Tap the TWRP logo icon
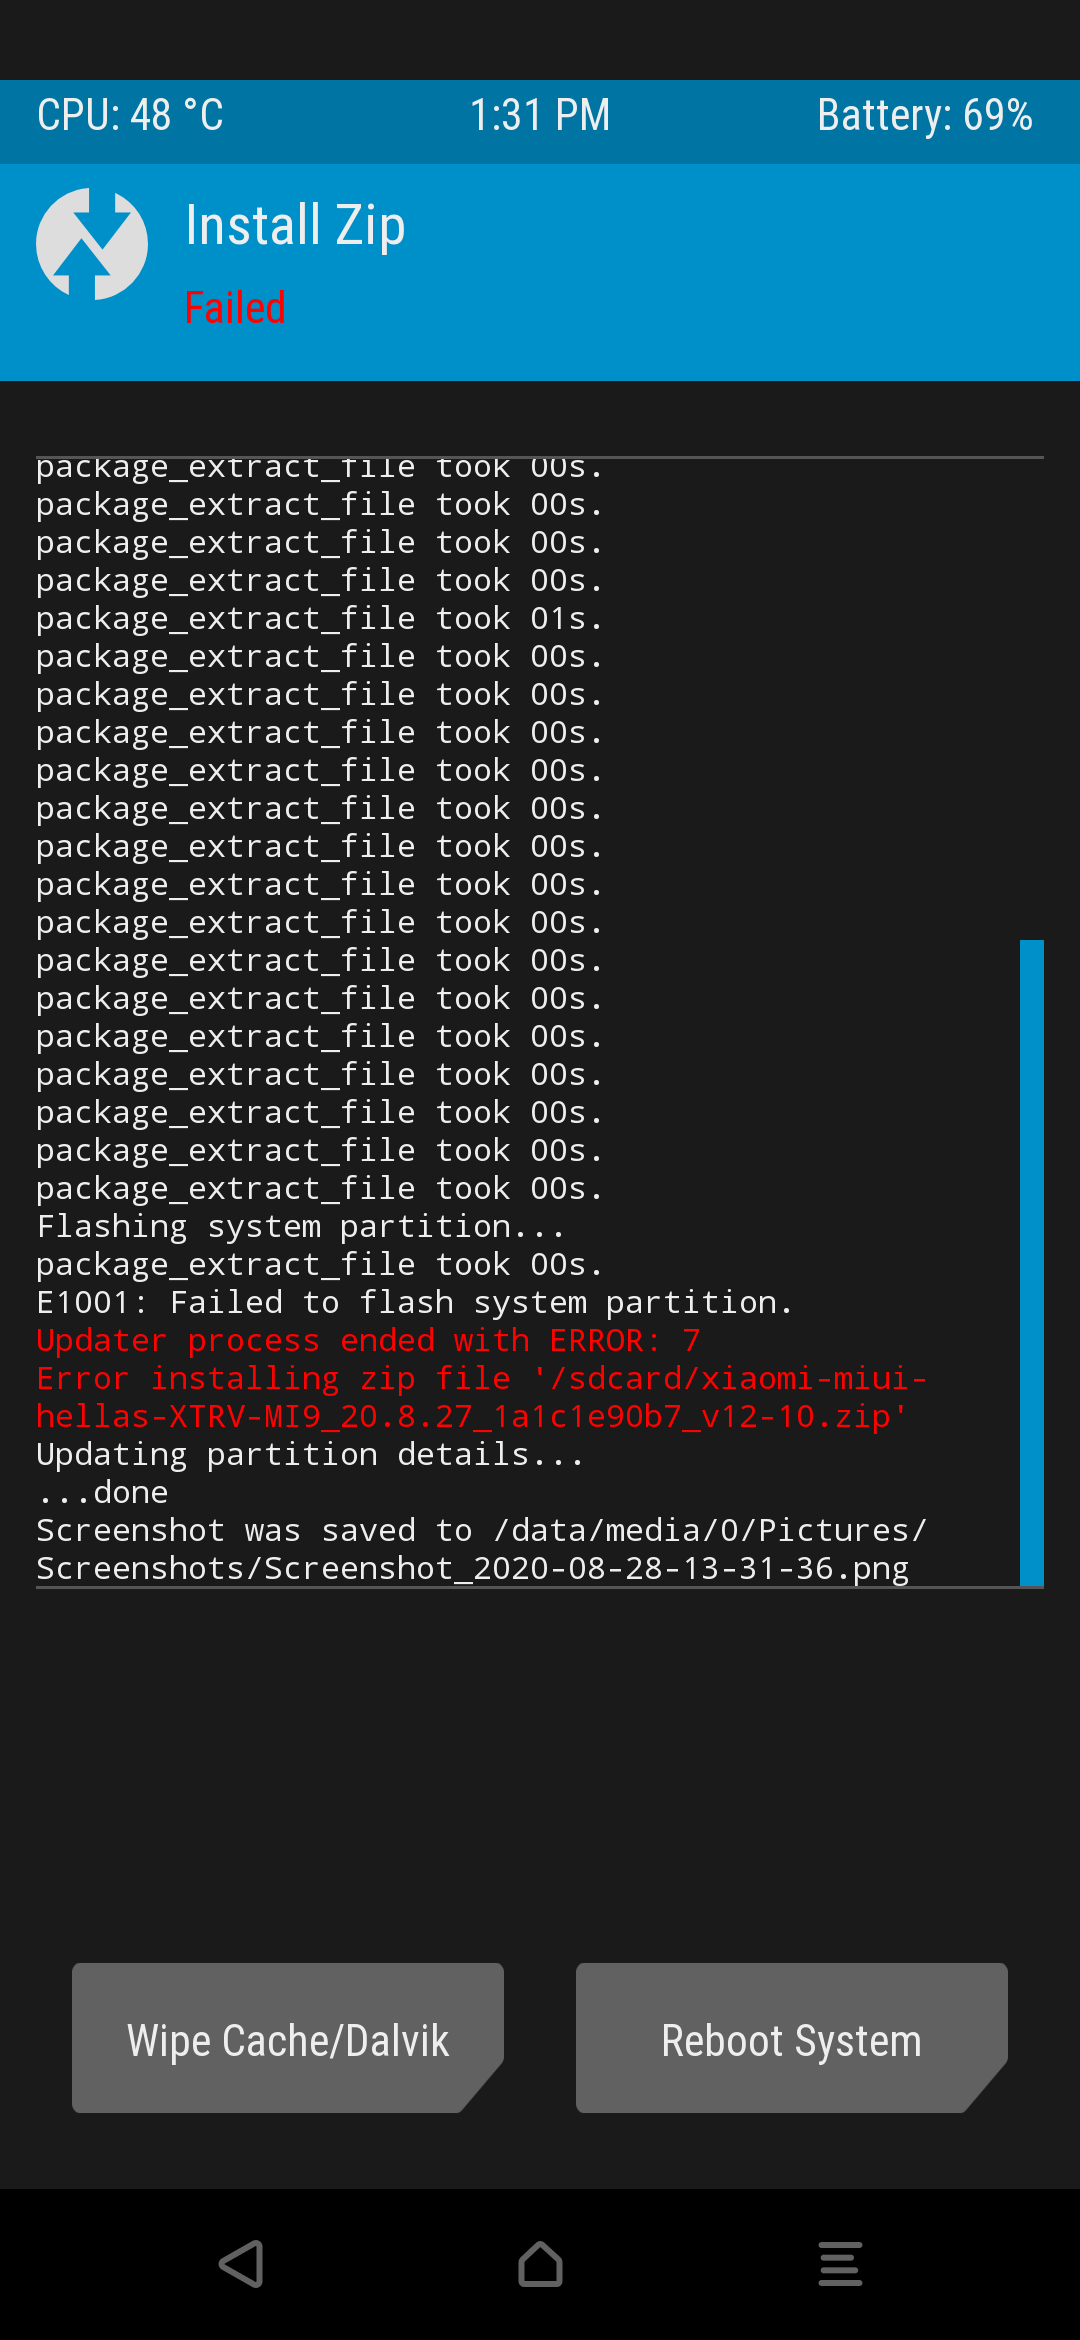This screenshot has width=1080, height=2340. click(92, 244)
